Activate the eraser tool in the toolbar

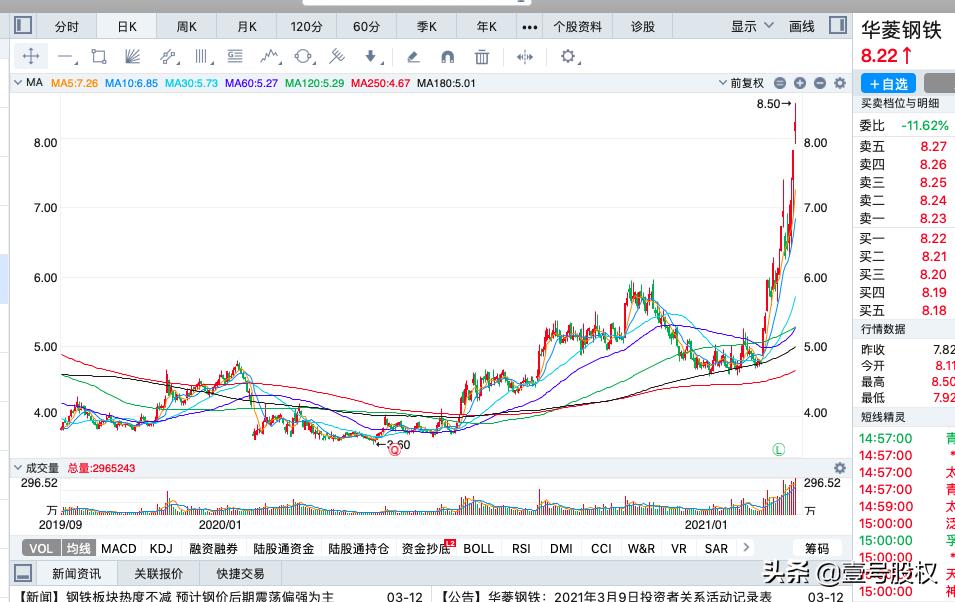(412, 57)
